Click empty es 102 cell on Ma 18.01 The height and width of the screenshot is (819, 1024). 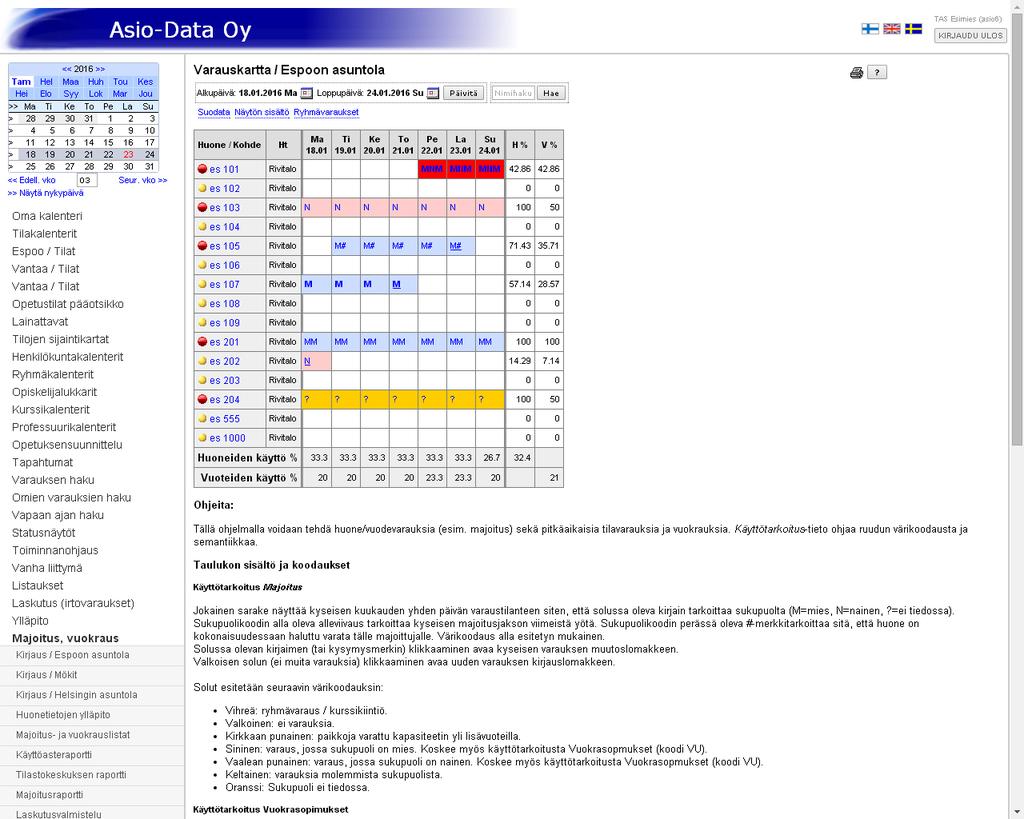coord(316,188)
